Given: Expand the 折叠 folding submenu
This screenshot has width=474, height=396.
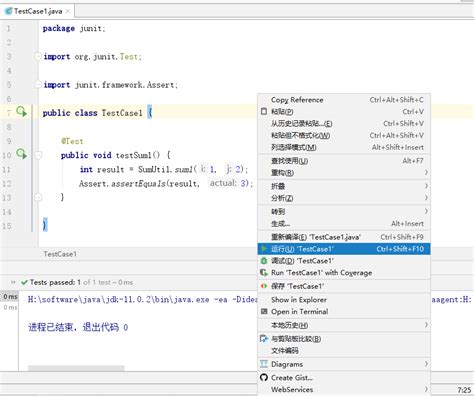Looking at the screenshot, I should coord(426,186).
